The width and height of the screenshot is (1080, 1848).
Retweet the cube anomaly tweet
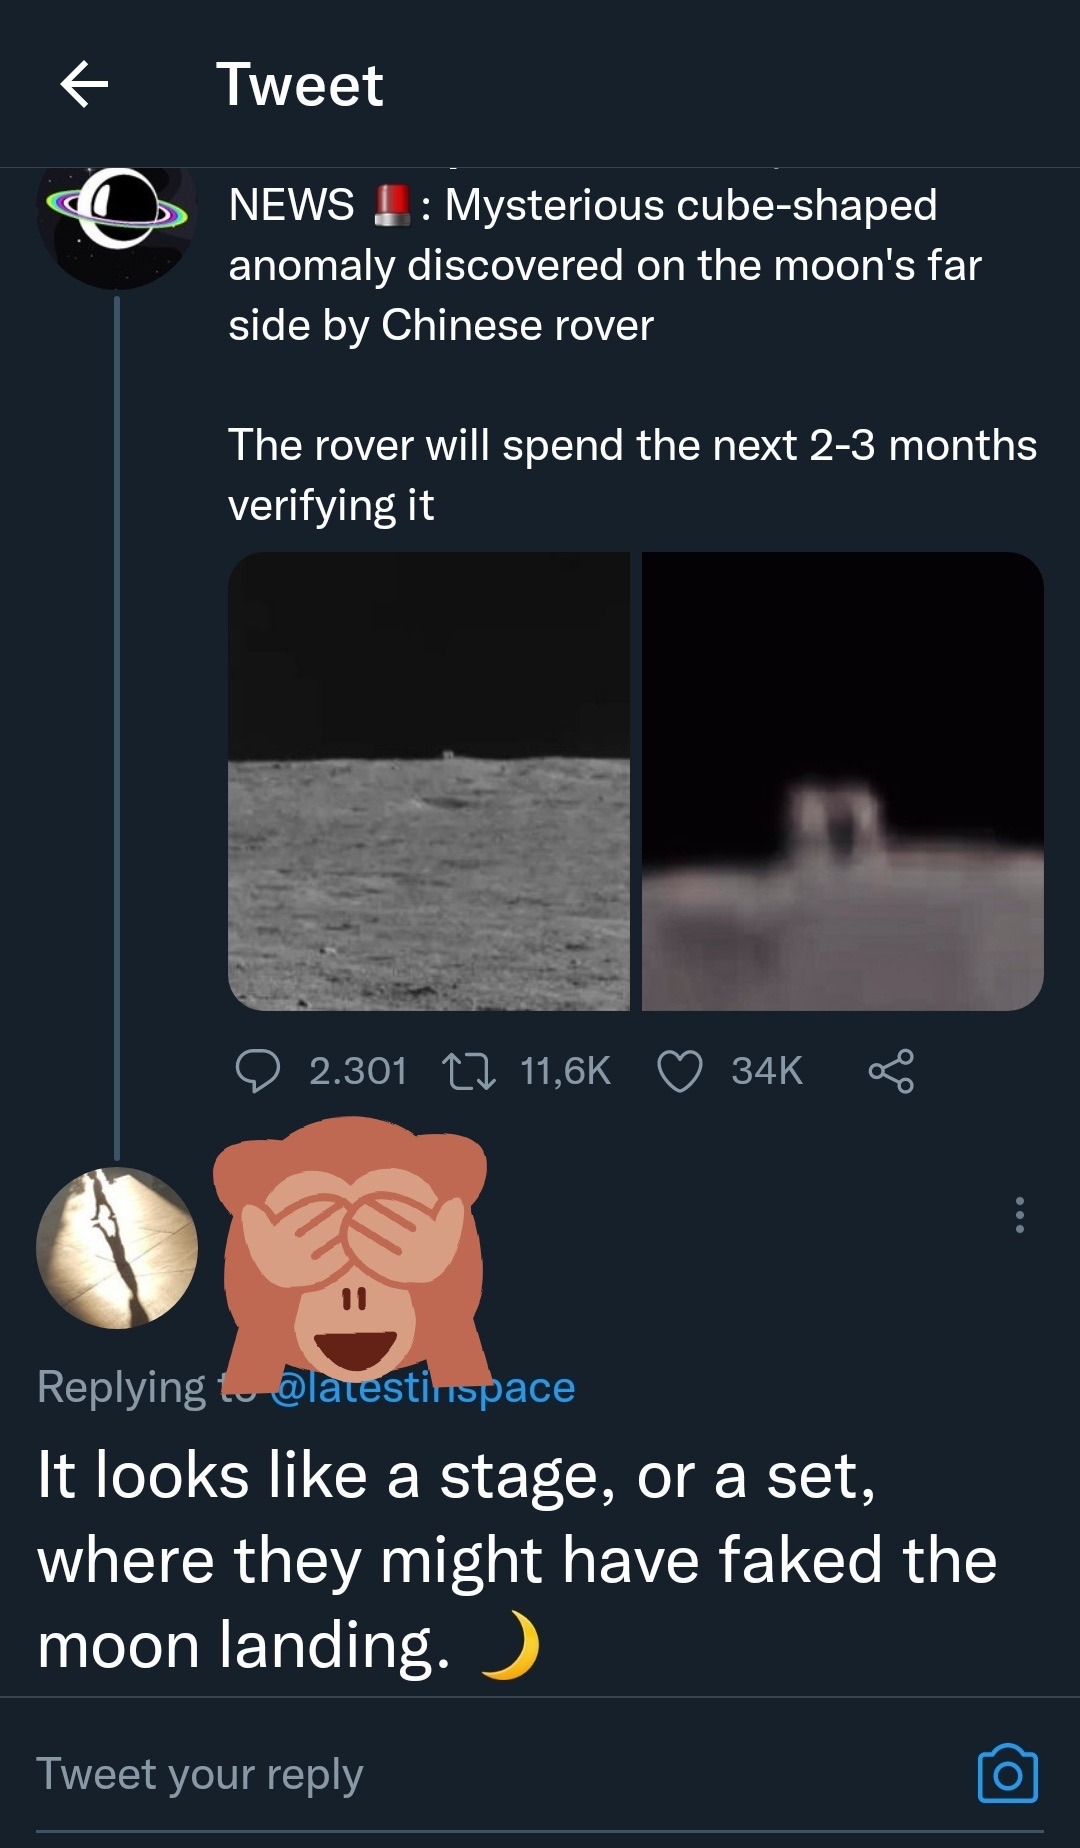click(468, 1071)
